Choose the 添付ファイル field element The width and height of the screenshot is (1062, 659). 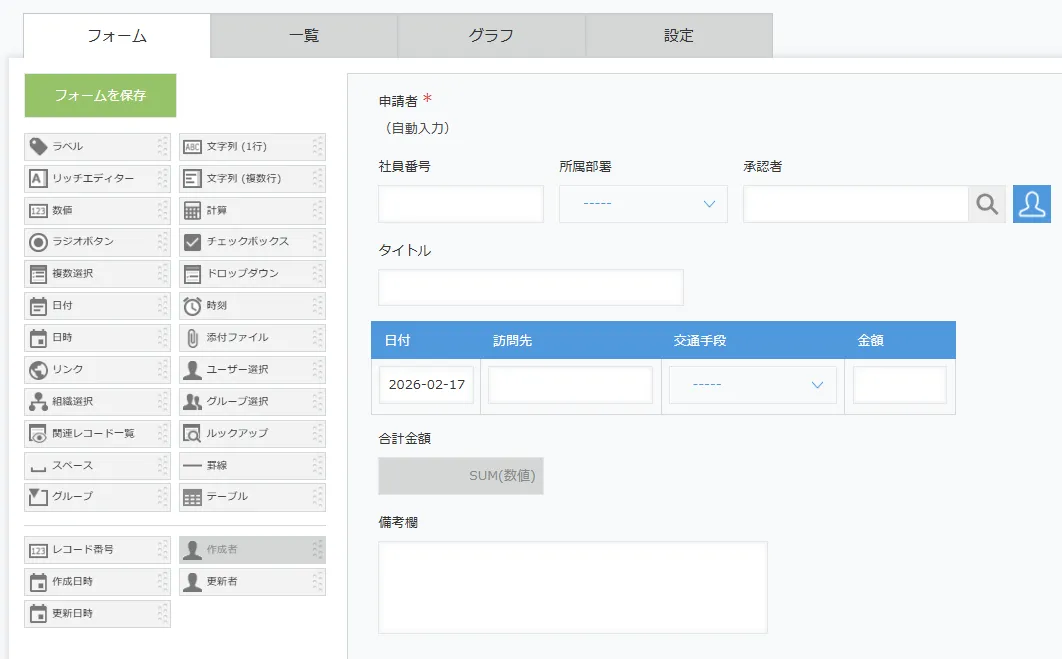point(251,338)
